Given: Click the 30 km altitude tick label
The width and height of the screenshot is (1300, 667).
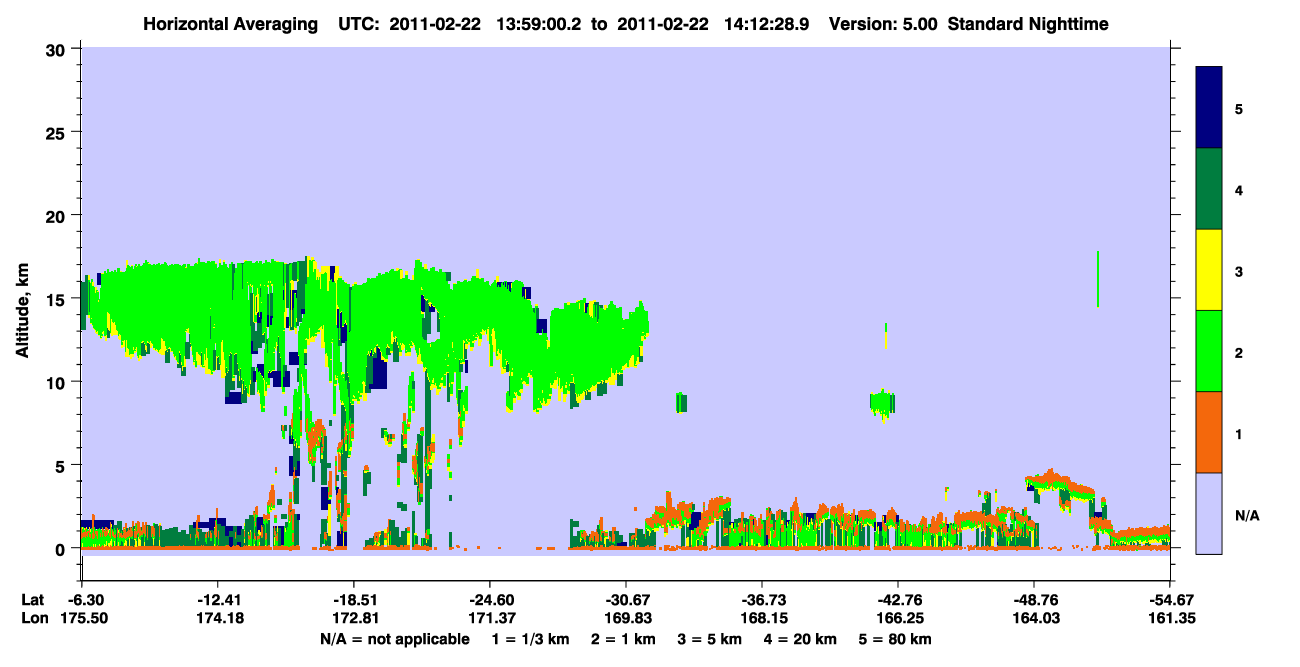Looking at the screenshot, I should click(58, 48).
